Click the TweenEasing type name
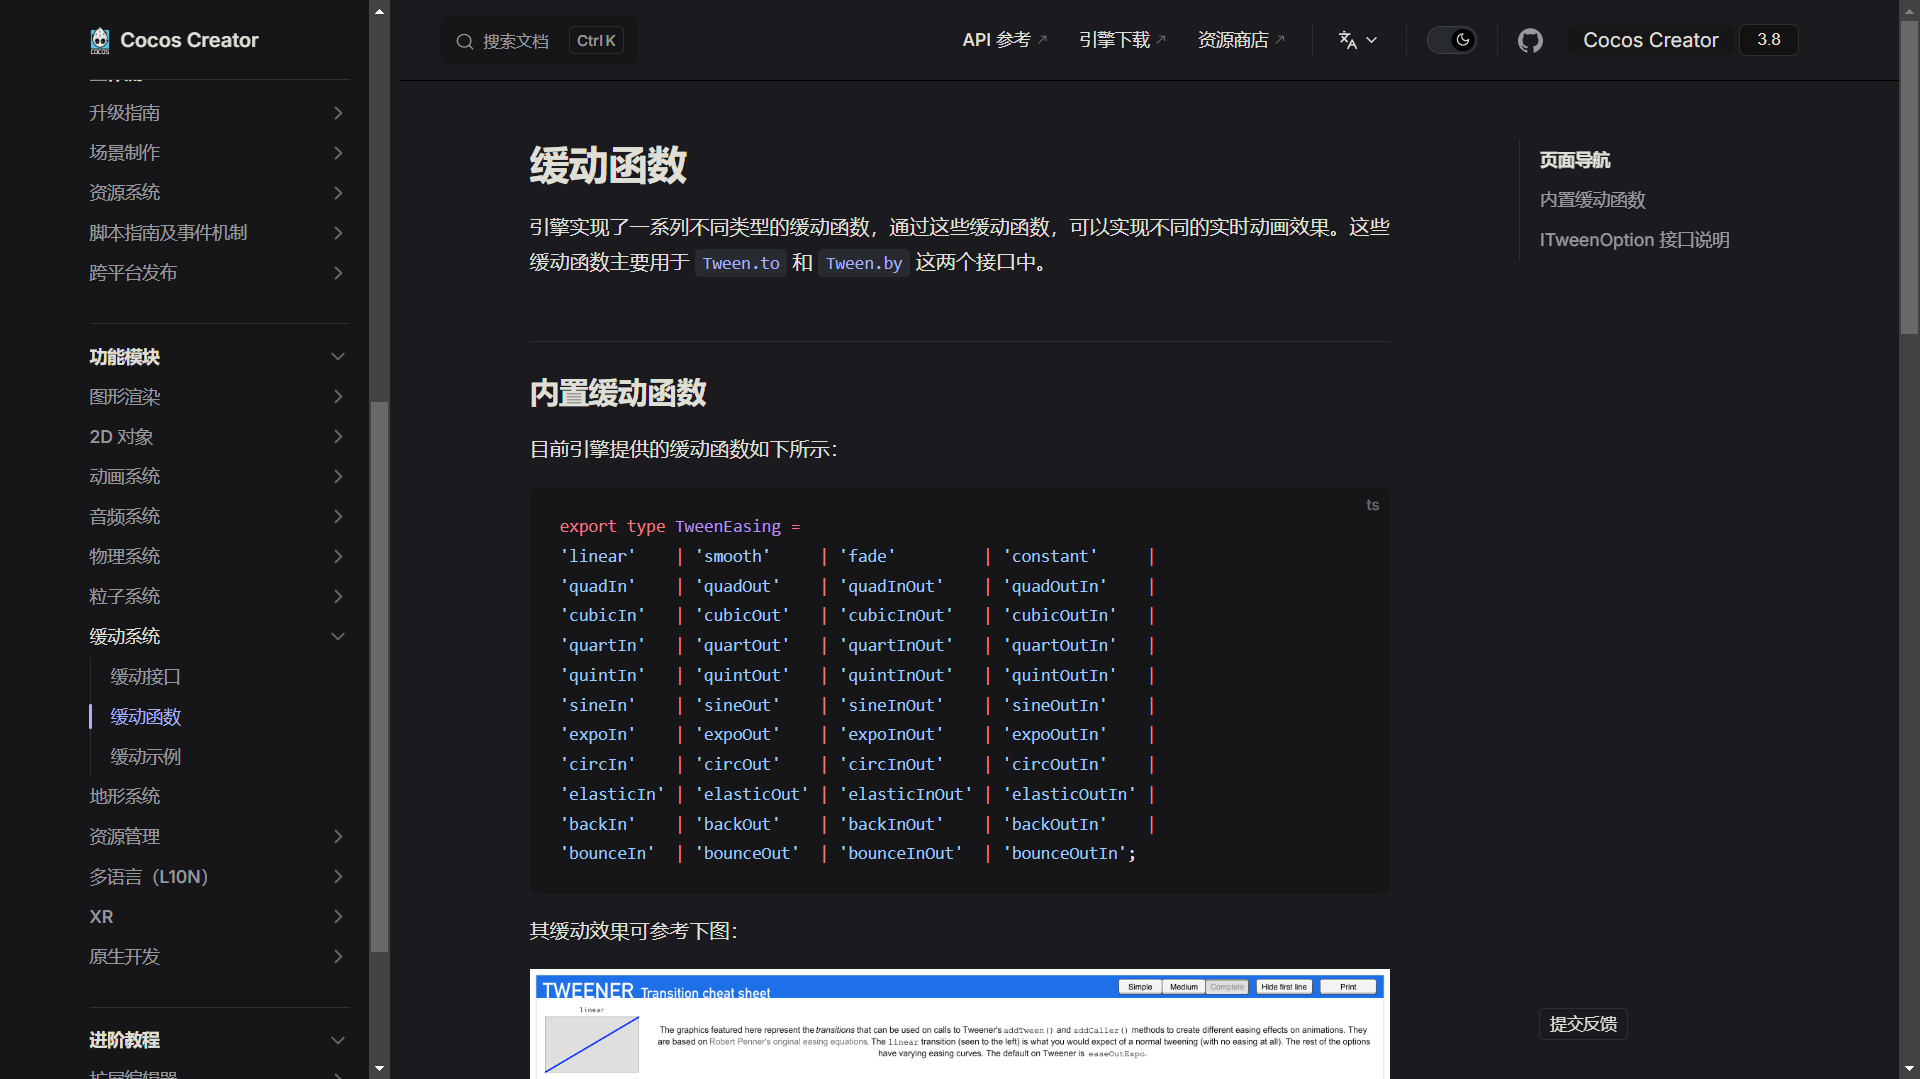The width and height of the screenshot is (1920, 1079). coord(728,526)
